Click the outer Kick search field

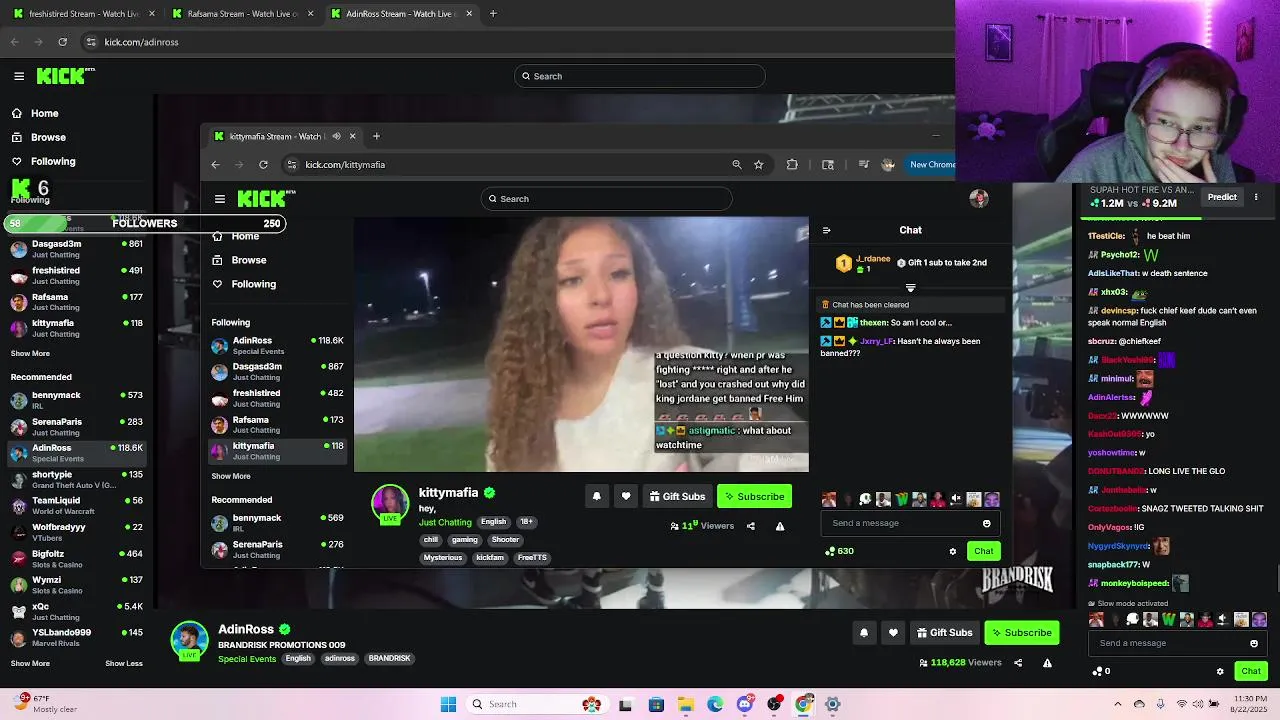[x=640, y=76]
